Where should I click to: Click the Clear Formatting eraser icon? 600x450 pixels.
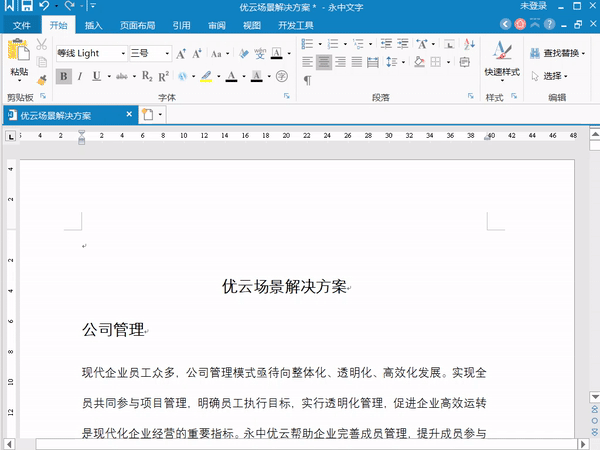click(x=243, y=53)
